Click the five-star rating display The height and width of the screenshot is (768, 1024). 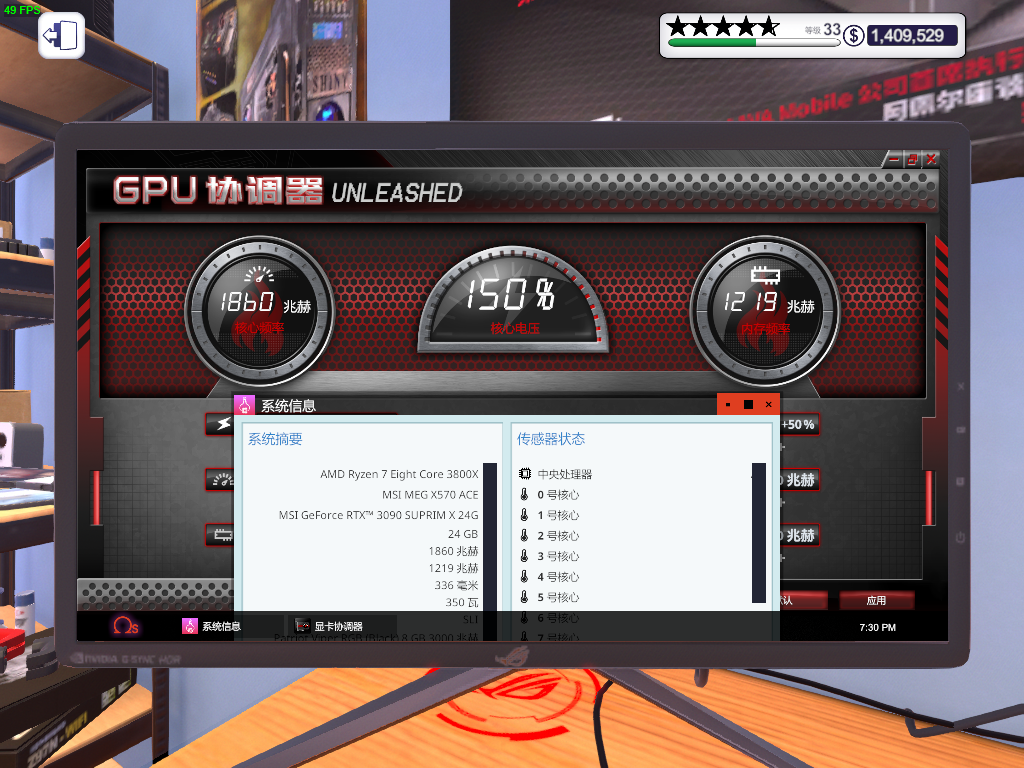pos(724,27)
